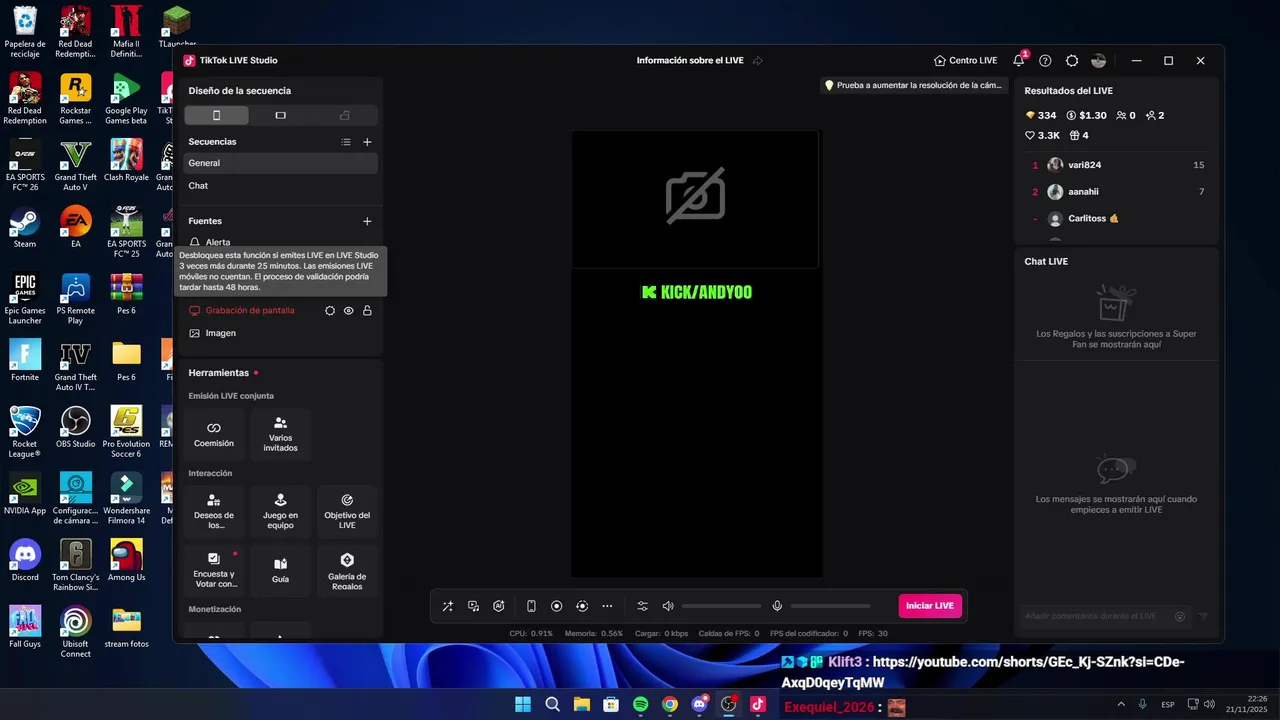Click the record button in toolbar
This screenshot has height=720, width=1280.
tap(557, 606)
